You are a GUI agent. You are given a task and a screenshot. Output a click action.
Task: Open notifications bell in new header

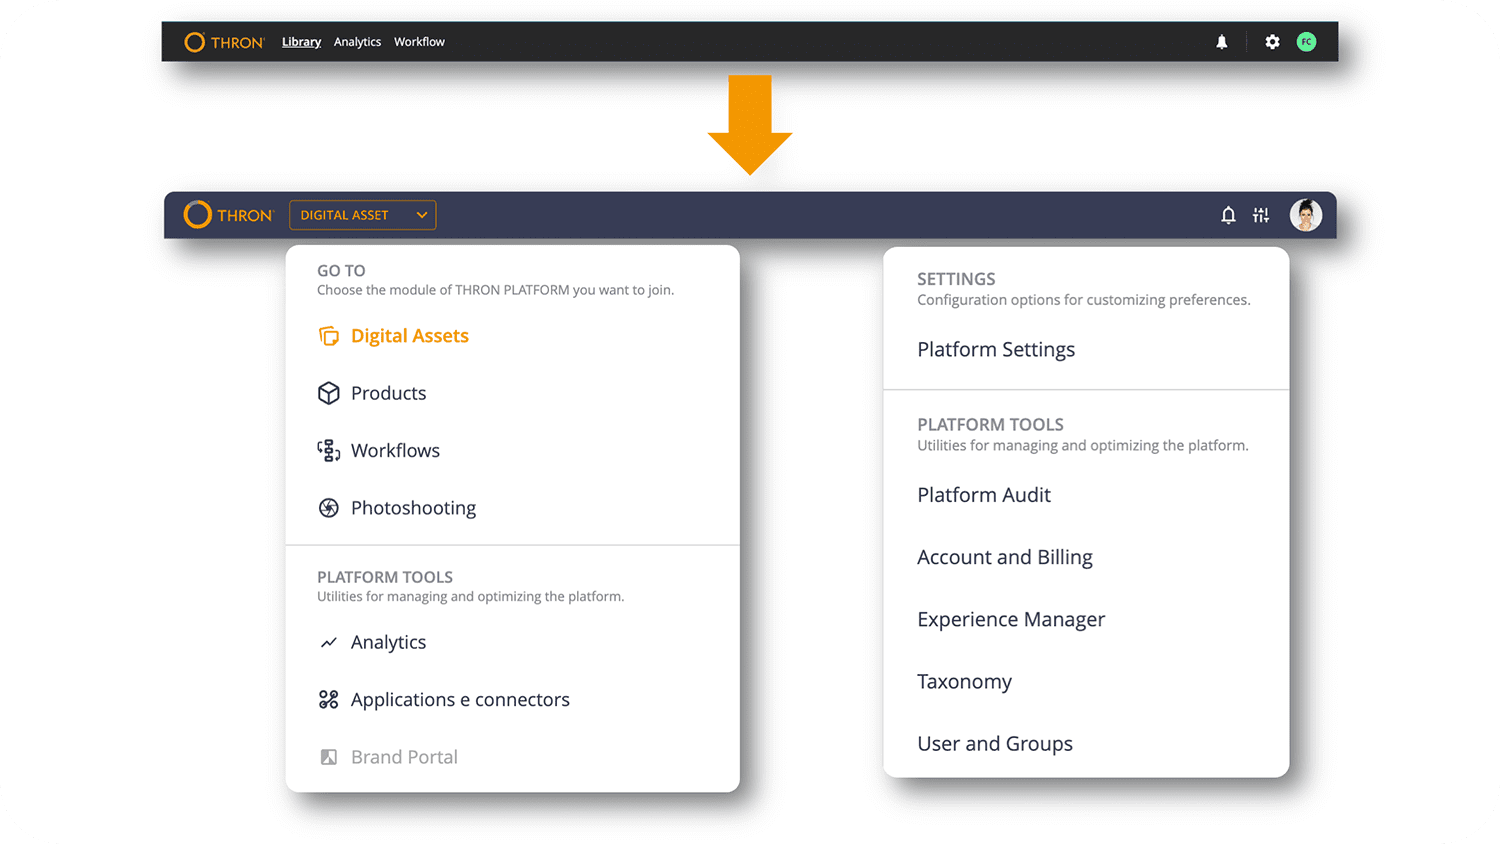click(1228, 215)
